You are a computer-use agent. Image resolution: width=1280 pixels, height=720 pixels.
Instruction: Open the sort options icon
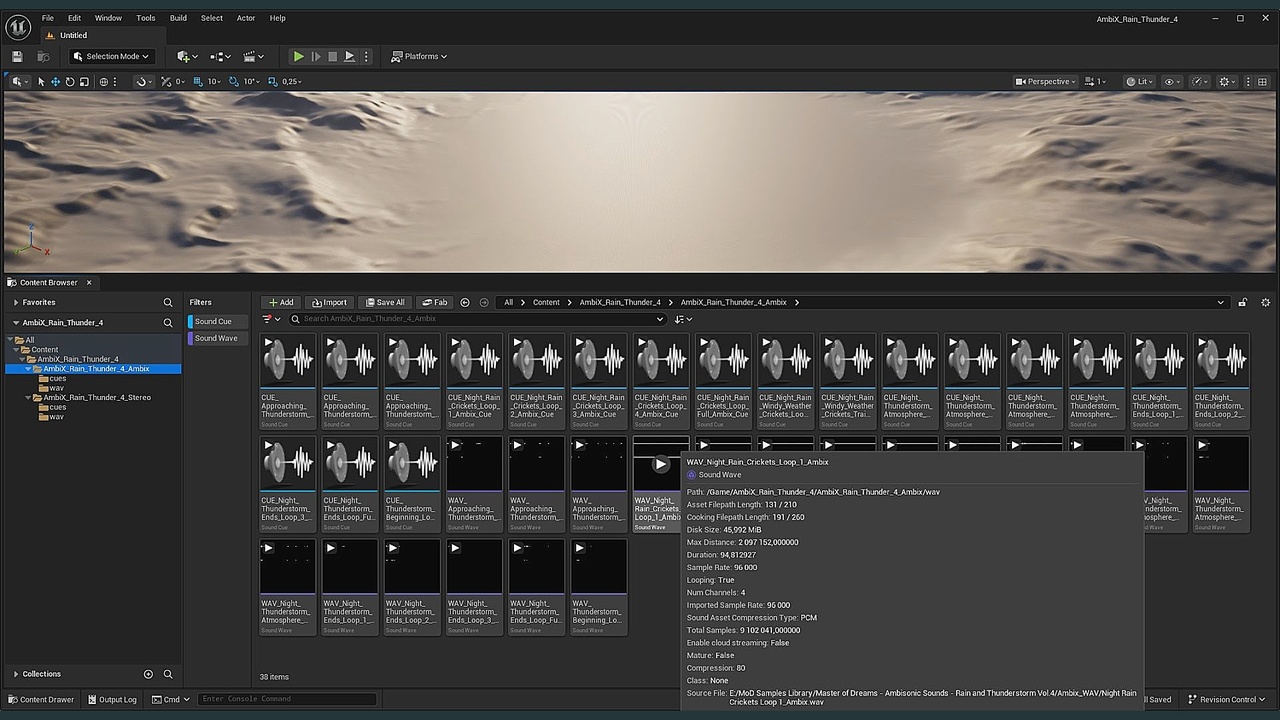683,319
